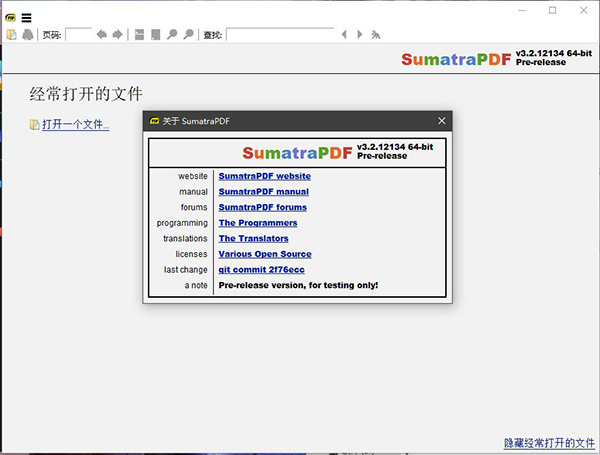Click the zoom out magnifier icon

point(172,34)
